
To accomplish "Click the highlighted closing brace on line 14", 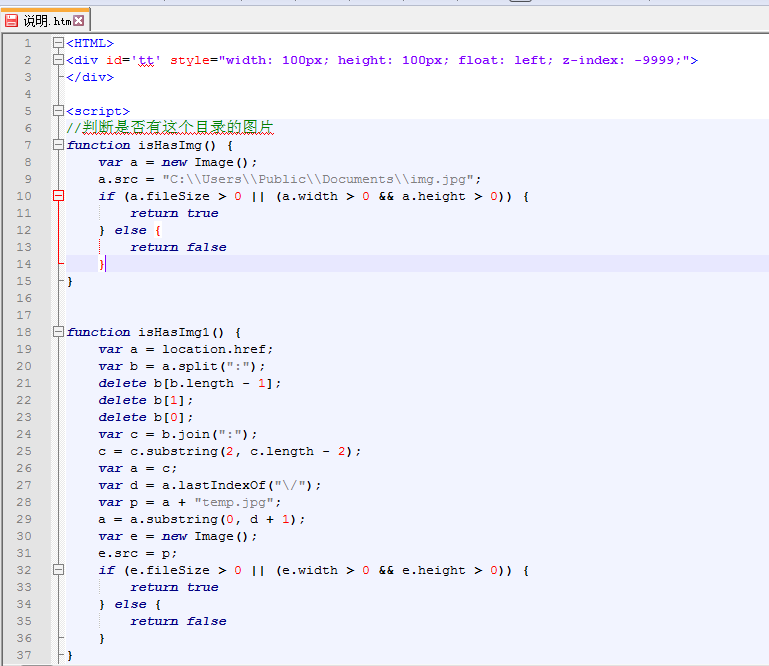I will point(102,264).
